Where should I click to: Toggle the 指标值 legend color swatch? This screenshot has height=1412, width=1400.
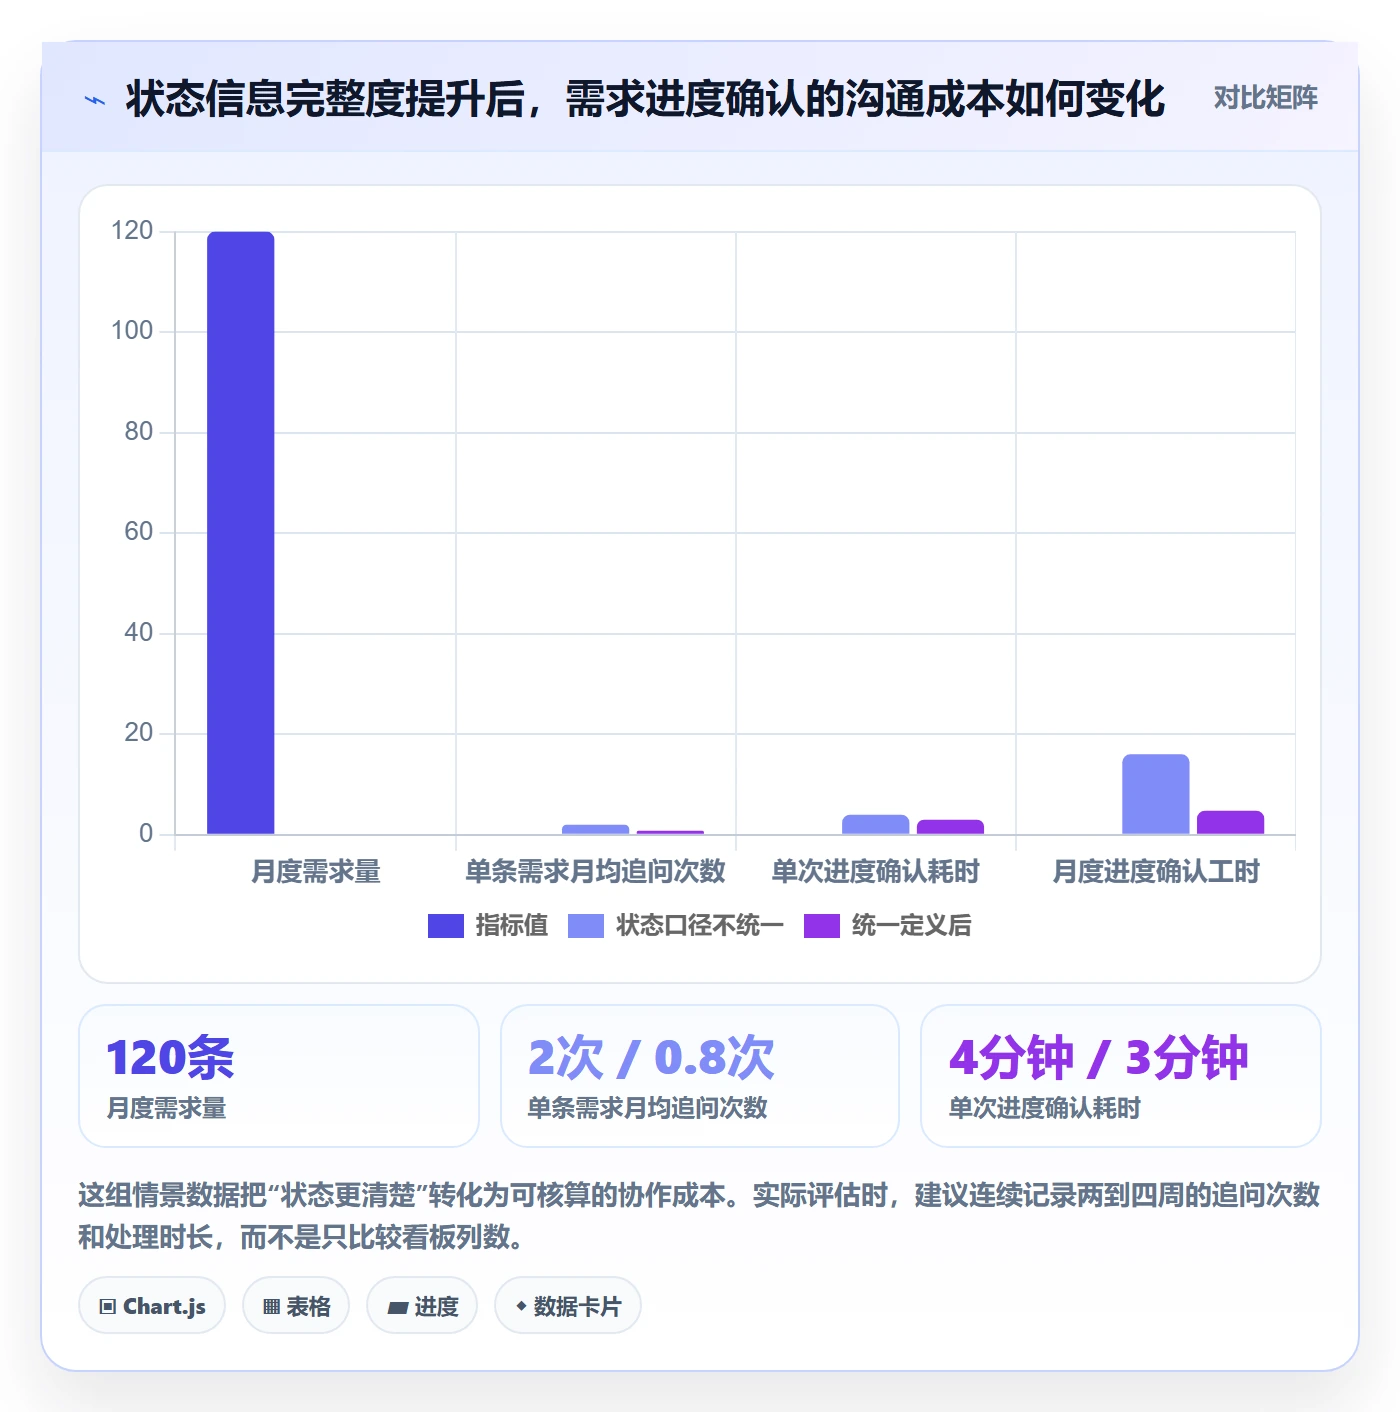point(446,926)
